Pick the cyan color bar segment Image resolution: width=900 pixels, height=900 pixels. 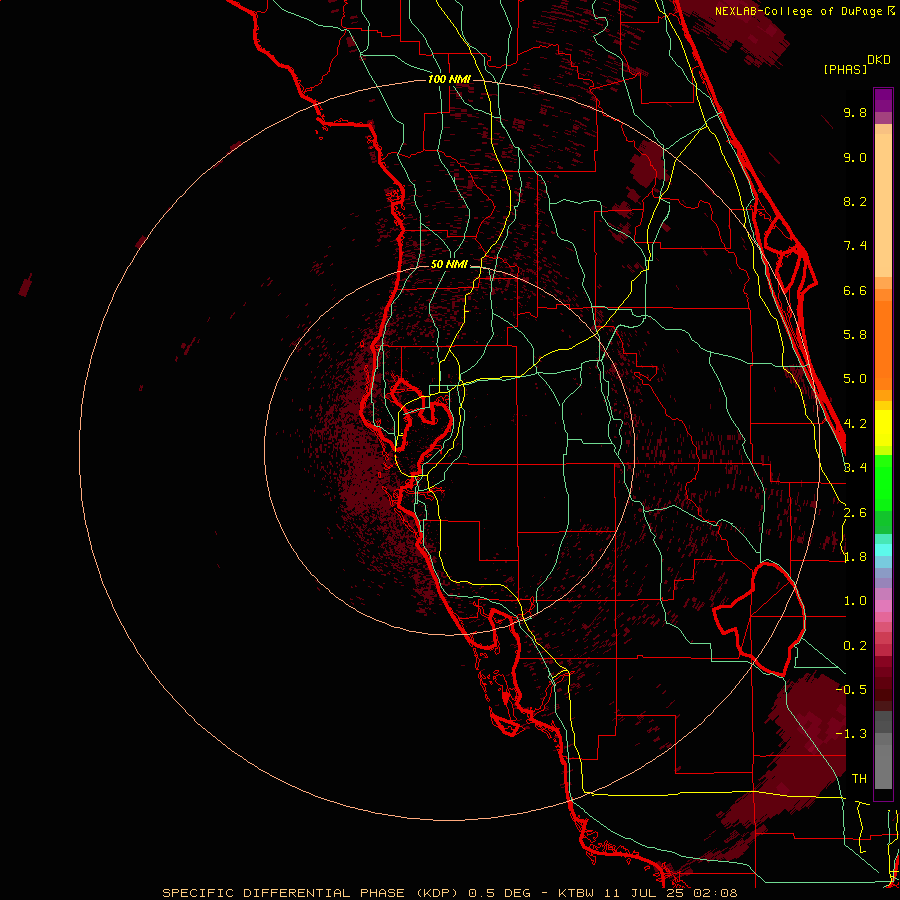[x=883, y=550]
